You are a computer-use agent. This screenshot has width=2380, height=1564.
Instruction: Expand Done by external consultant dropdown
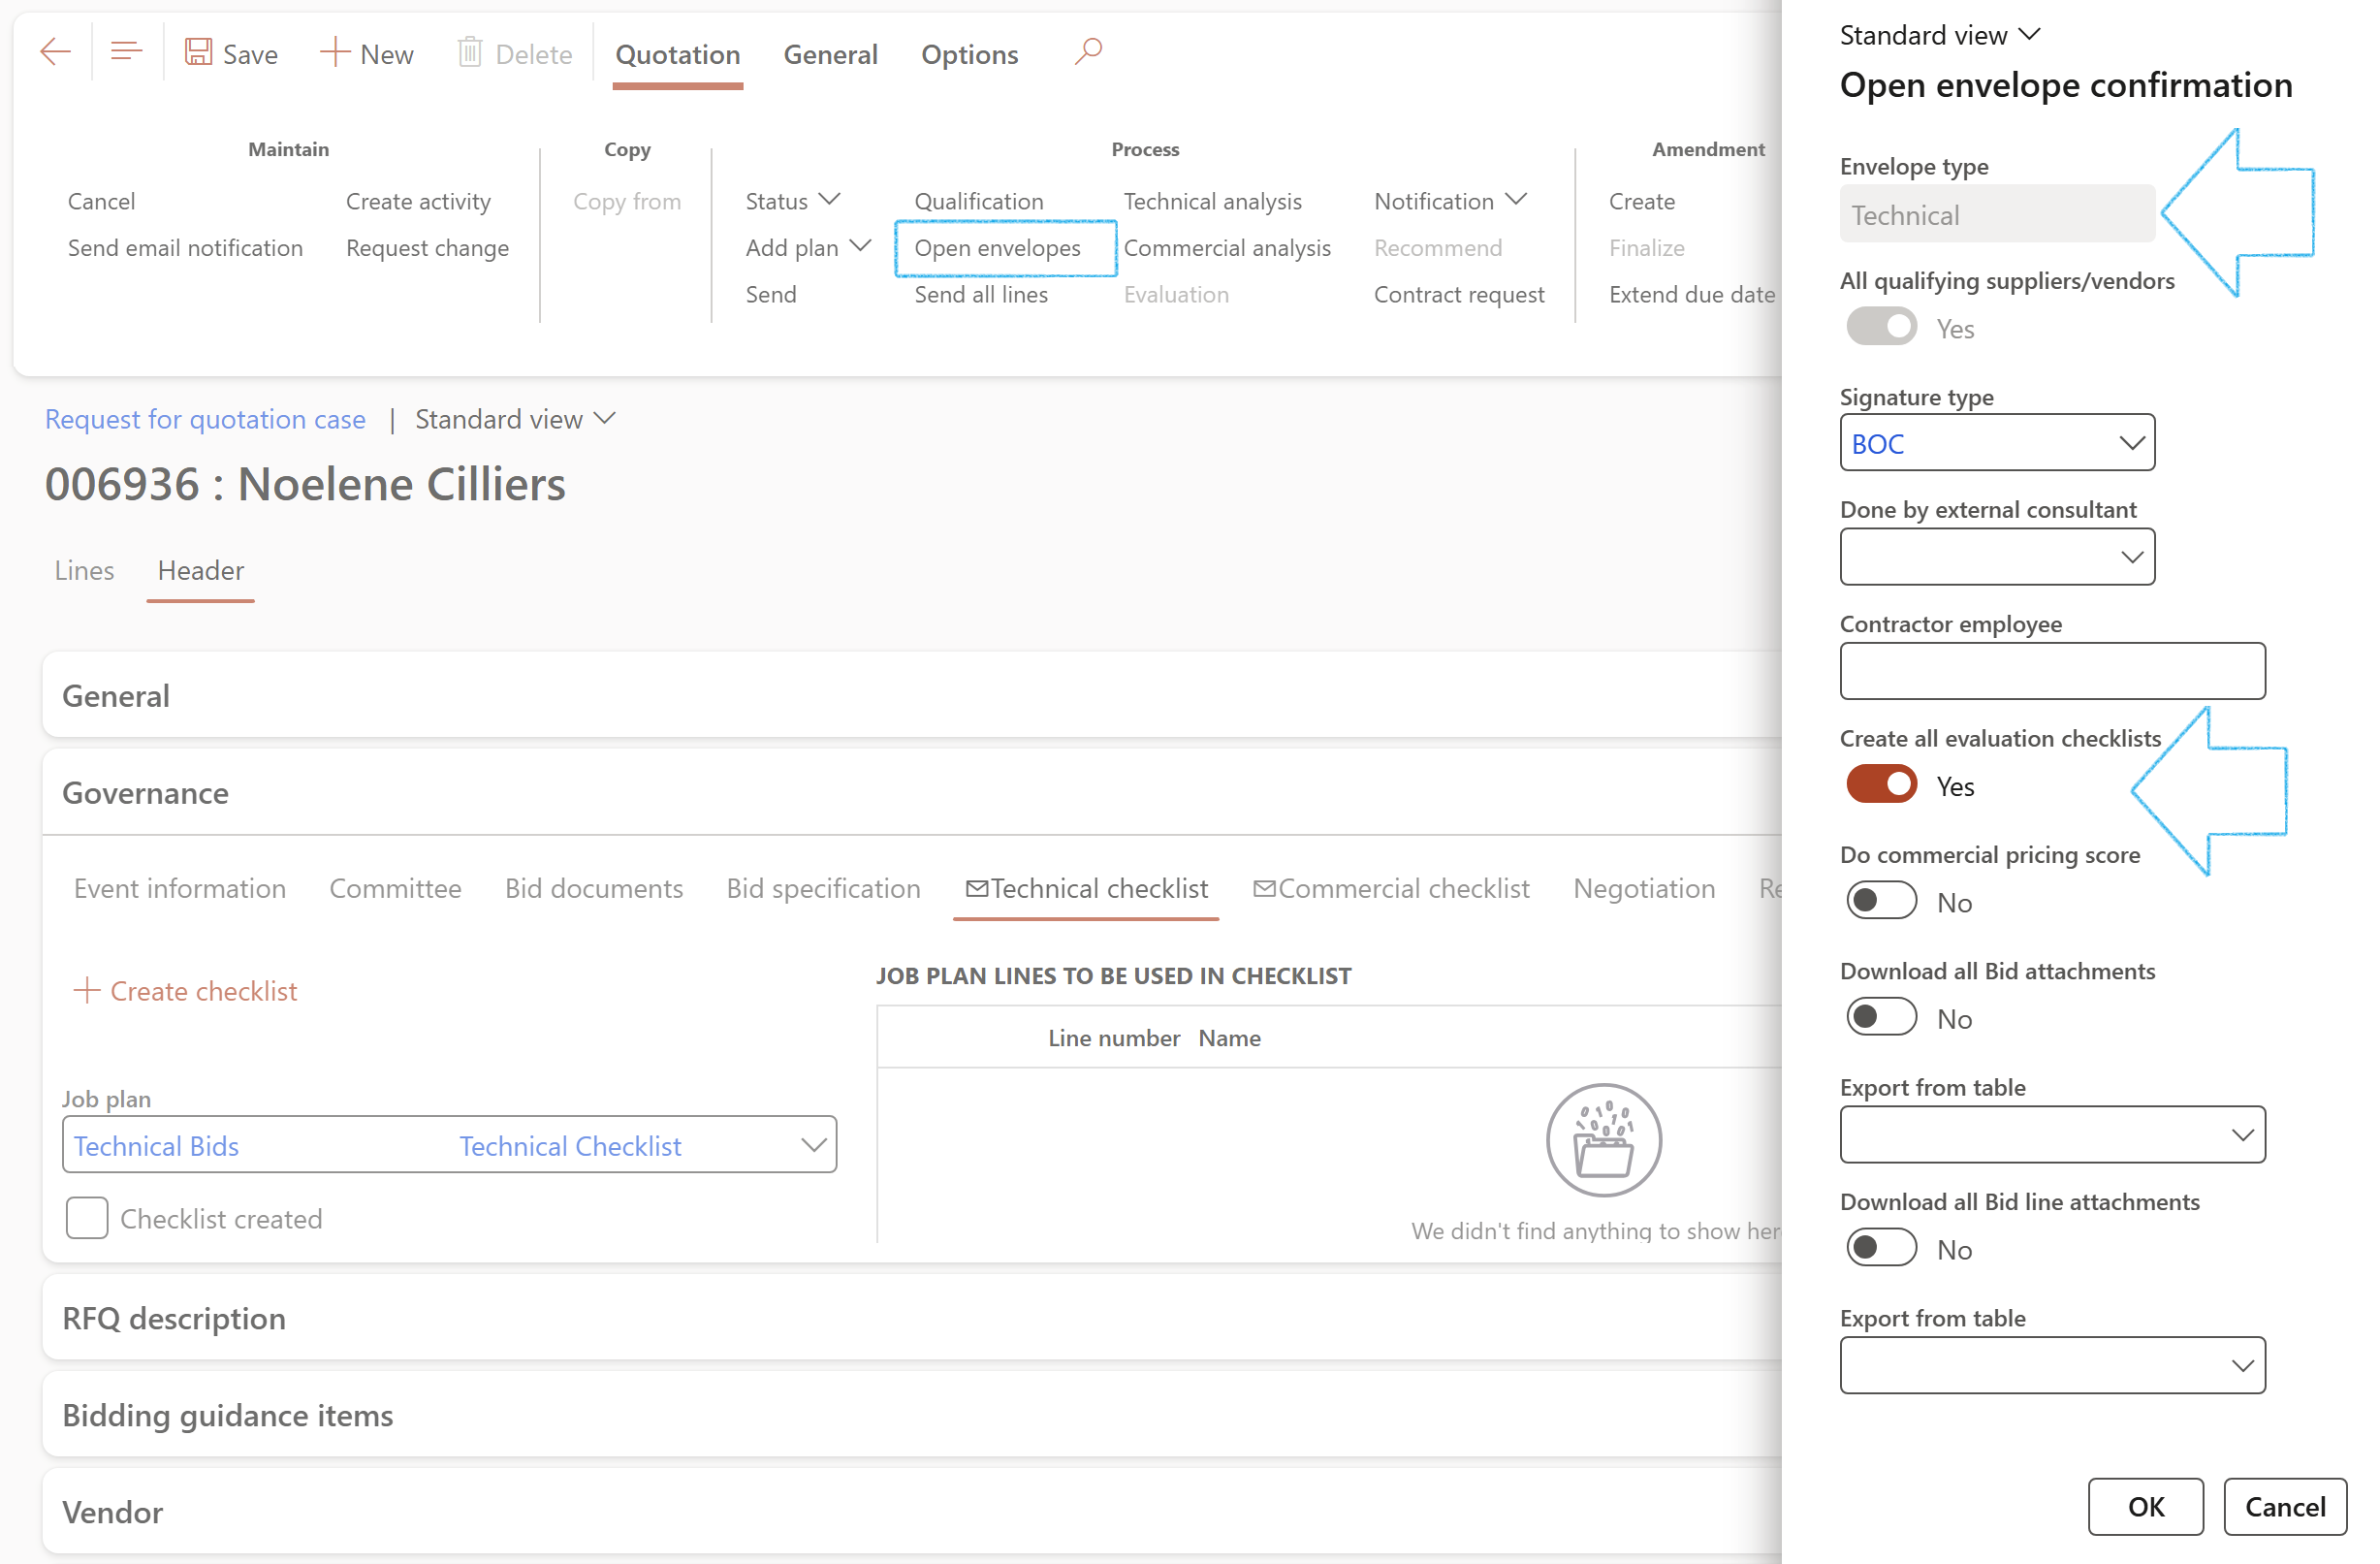pos(2131,557)
